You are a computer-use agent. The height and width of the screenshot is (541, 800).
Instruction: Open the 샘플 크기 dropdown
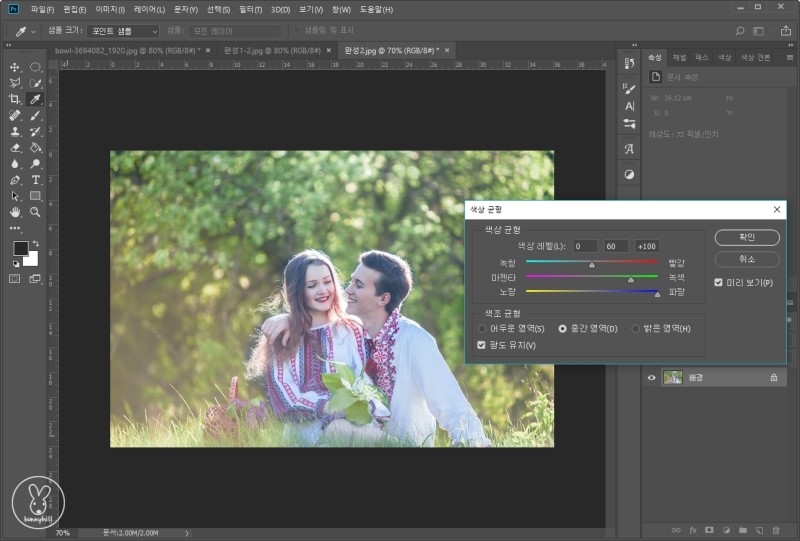(122, 31)
